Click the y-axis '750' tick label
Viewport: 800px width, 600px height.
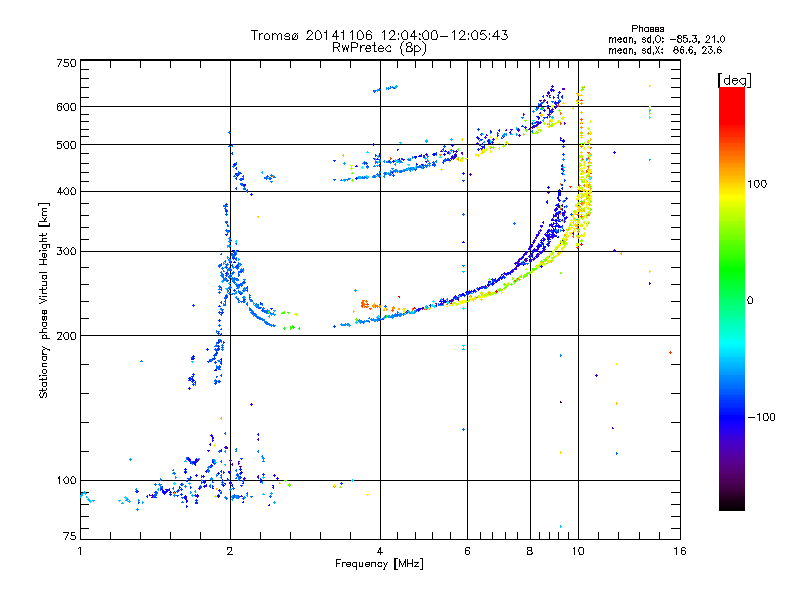point(66,63)
